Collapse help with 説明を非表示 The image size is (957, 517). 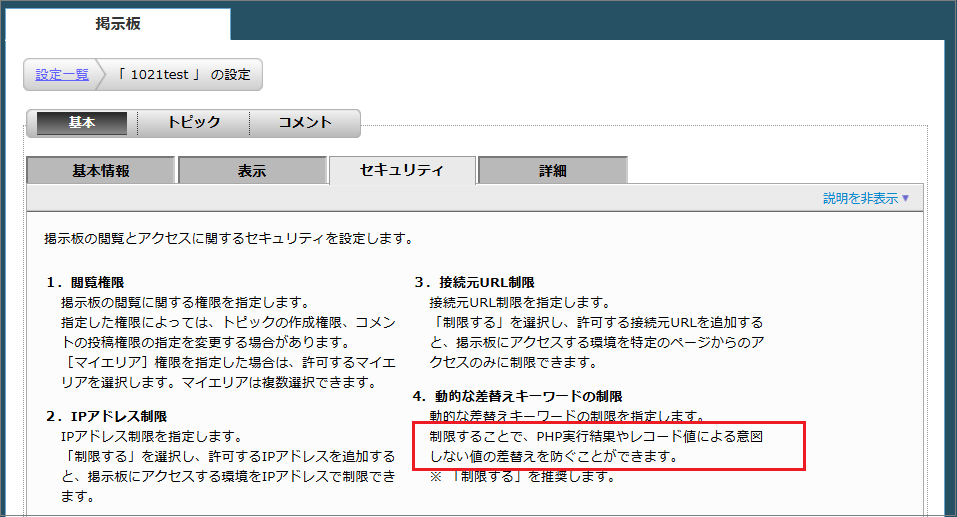[865, 198]
